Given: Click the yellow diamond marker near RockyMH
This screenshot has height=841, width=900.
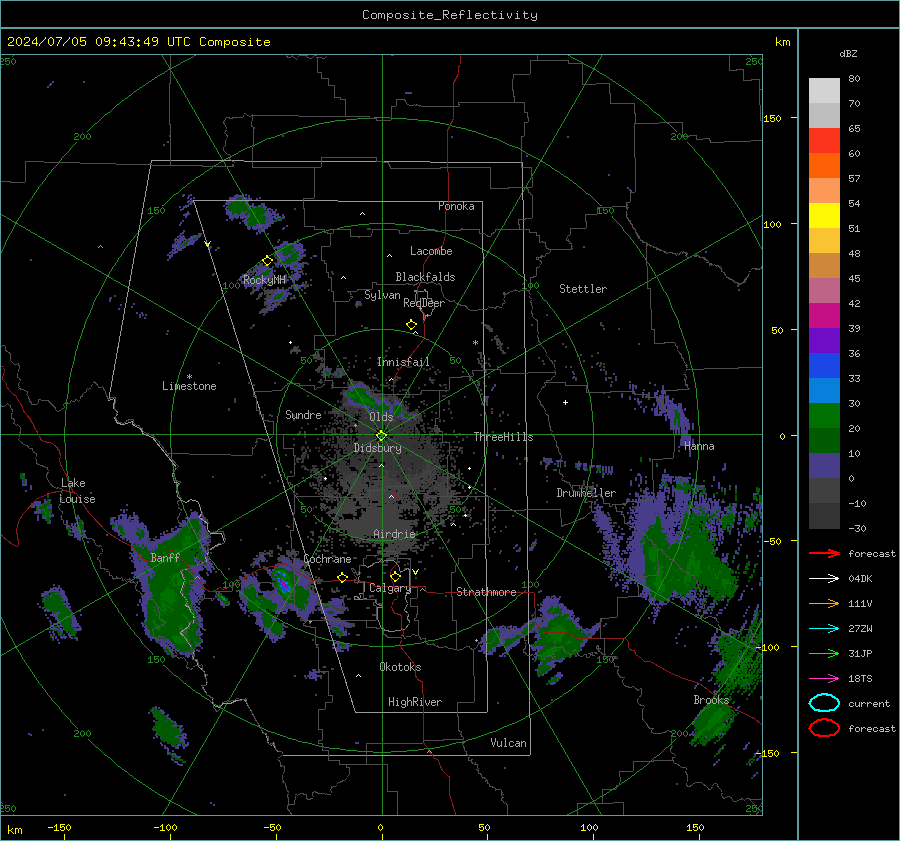Looking at the screenshot, I should (267, 261).
